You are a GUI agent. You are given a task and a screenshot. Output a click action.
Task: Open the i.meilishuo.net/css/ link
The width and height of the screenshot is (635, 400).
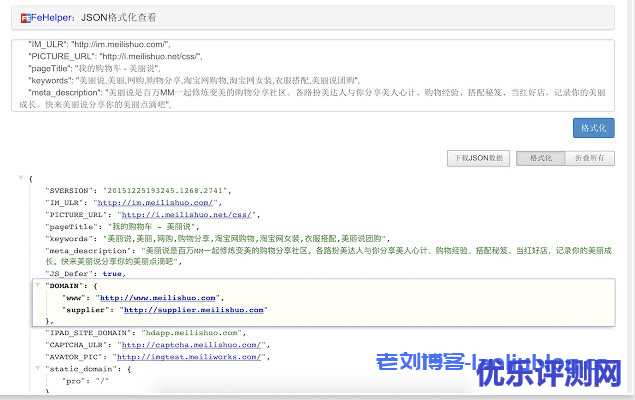[189, 214]
